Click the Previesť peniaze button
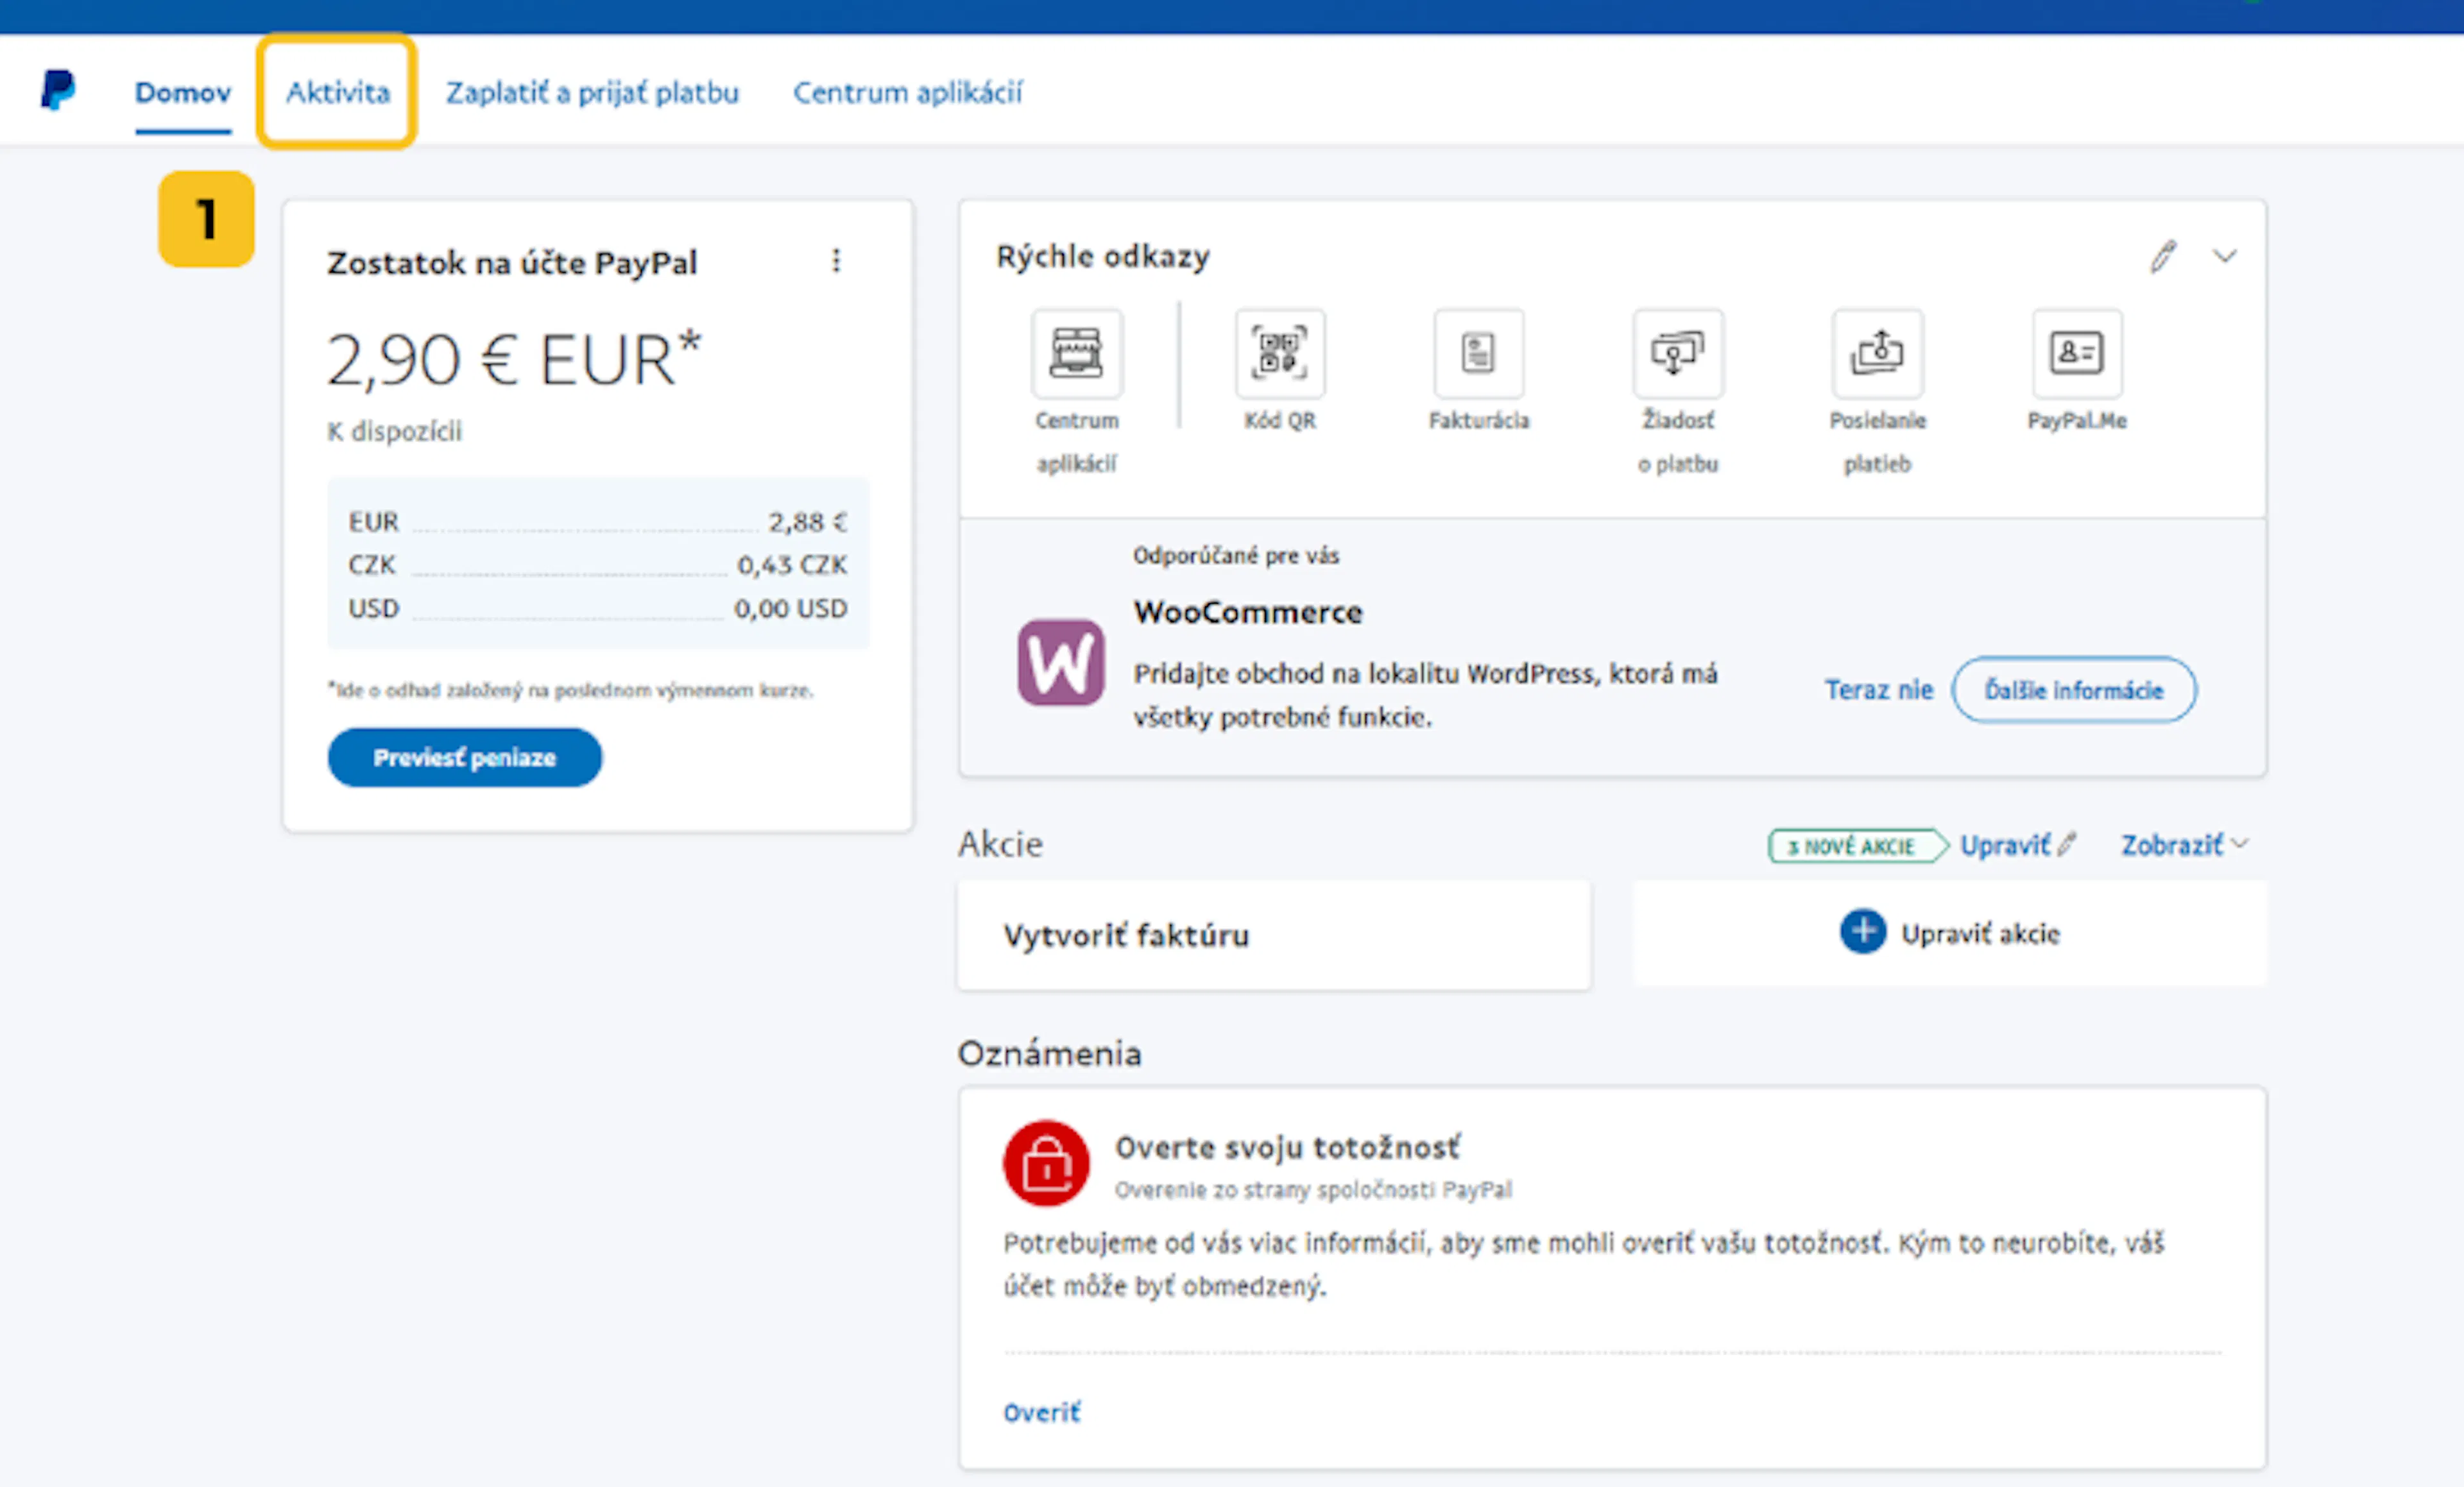2464x1487 pixels. (465, 758)
